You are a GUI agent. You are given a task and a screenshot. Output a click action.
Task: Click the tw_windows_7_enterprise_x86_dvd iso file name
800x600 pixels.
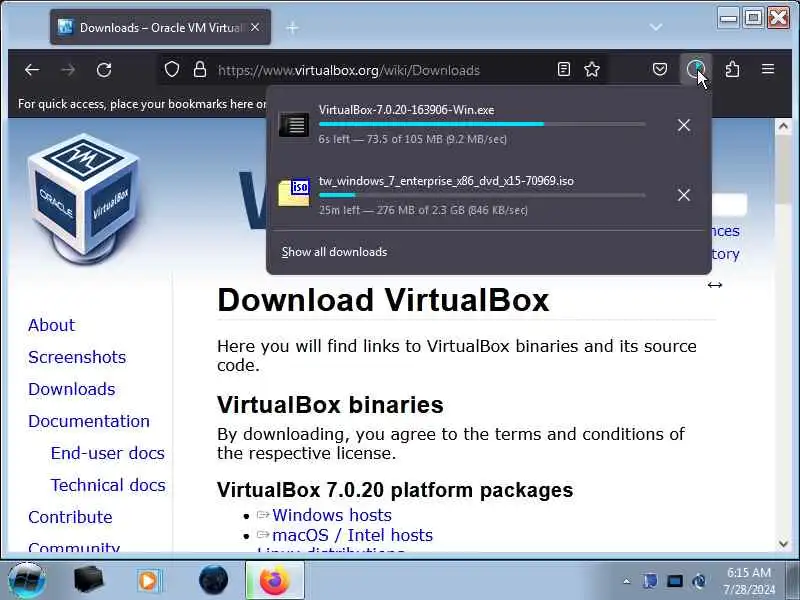click(446, 181)
